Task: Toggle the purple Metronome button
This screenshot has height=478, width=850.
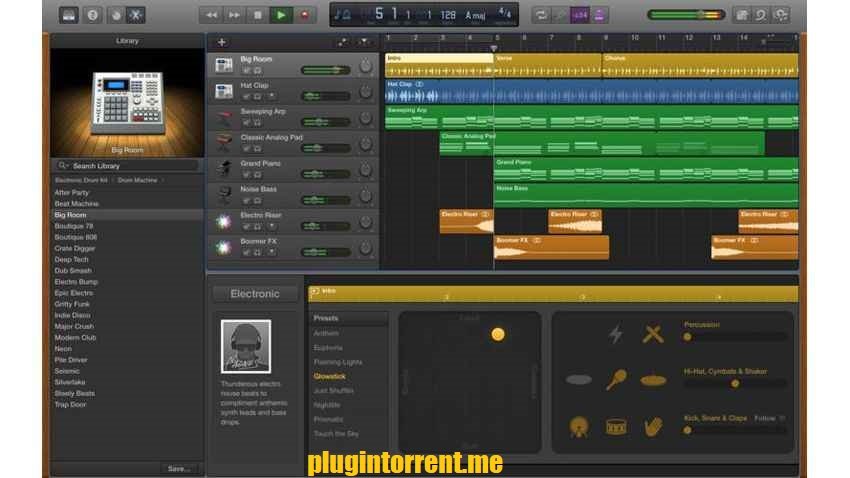Action: (599, 15)
